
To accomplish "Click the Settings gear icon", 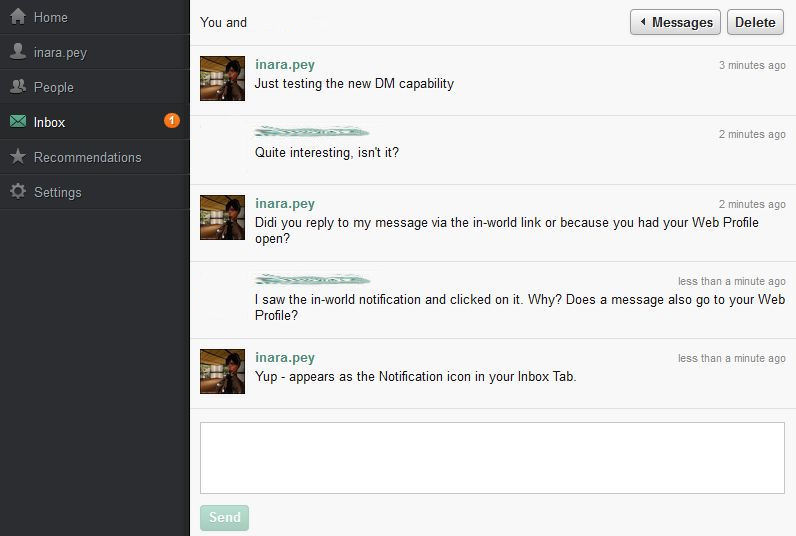I will click(x=17, y=192).
